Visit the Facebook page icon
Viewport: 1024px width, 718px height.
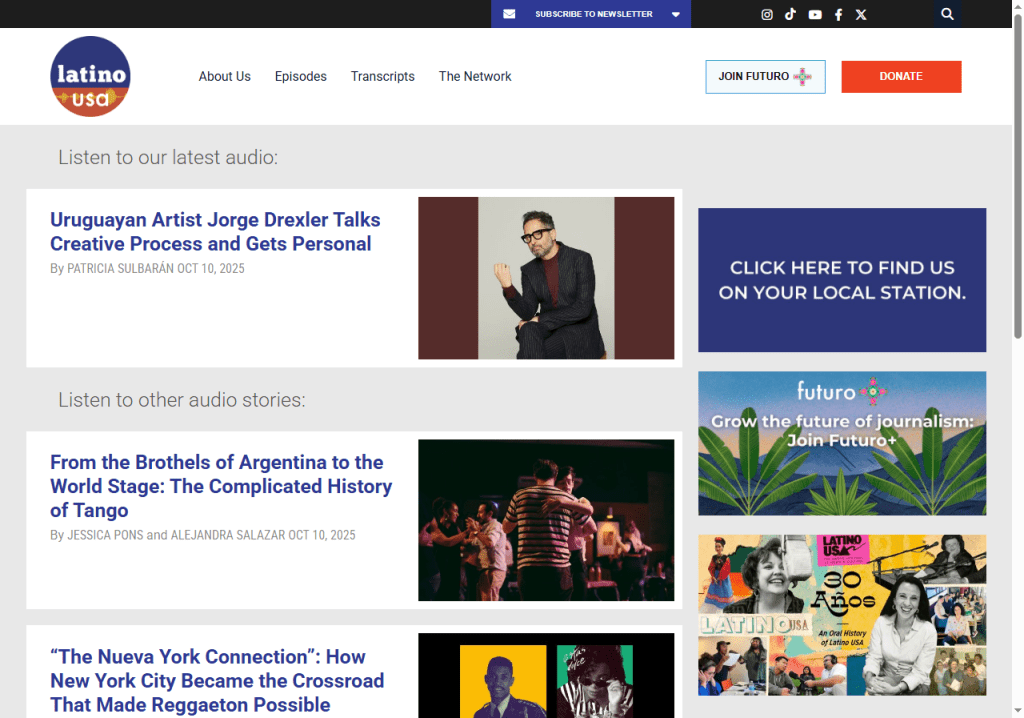point(838,14)
